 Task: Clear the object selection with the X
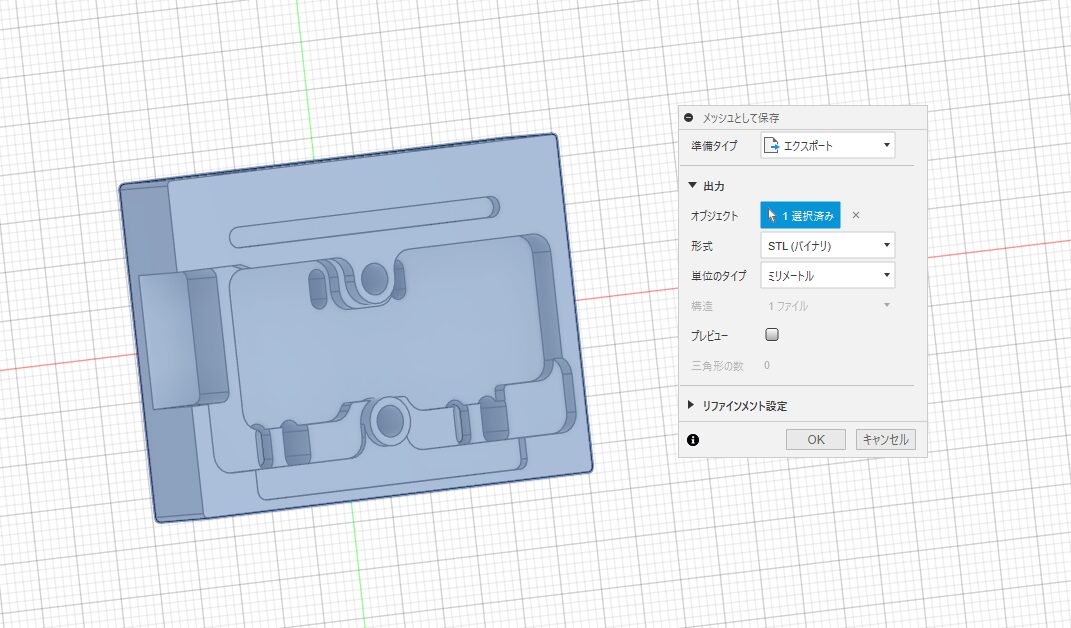point(856,215)
